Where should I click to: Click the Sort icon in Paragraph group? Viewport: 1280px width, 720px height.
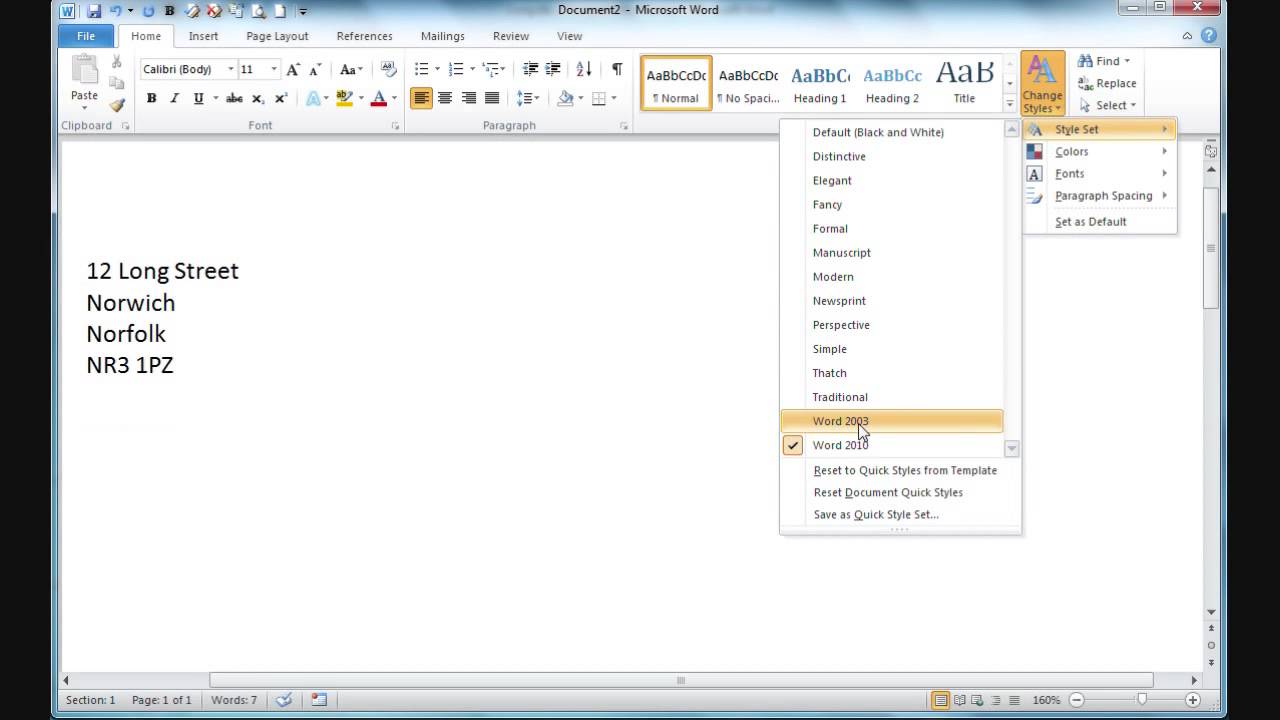(x=585, y=69)
